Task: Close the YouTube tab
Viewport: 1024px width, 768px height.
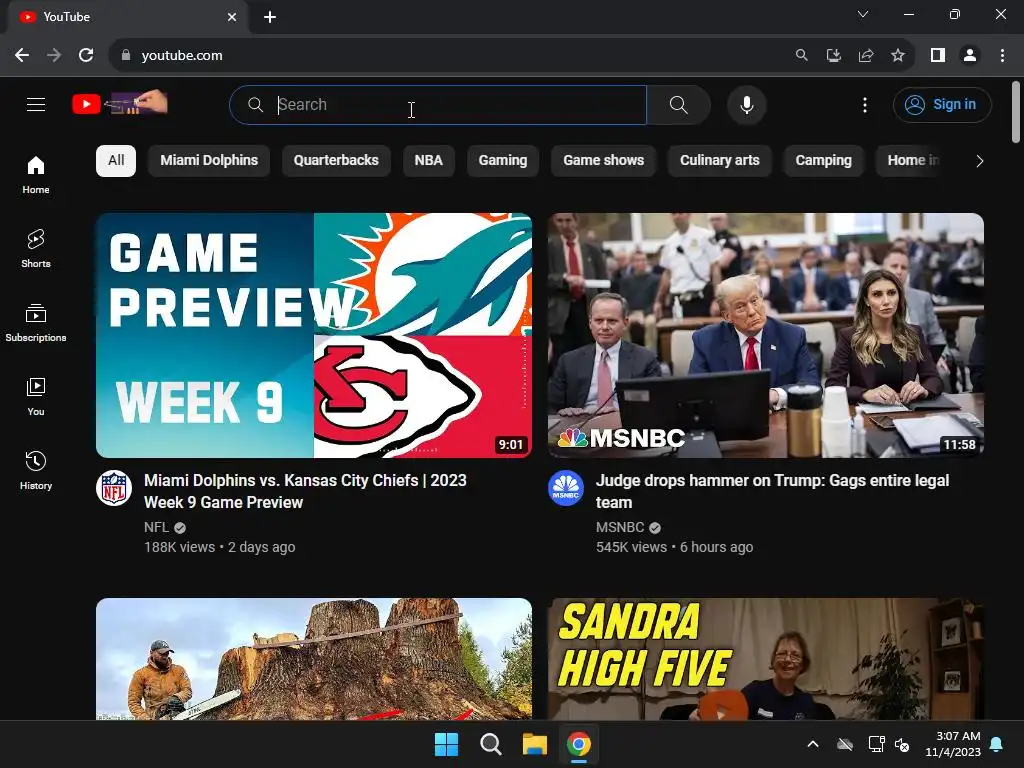Action: (232, 17)
